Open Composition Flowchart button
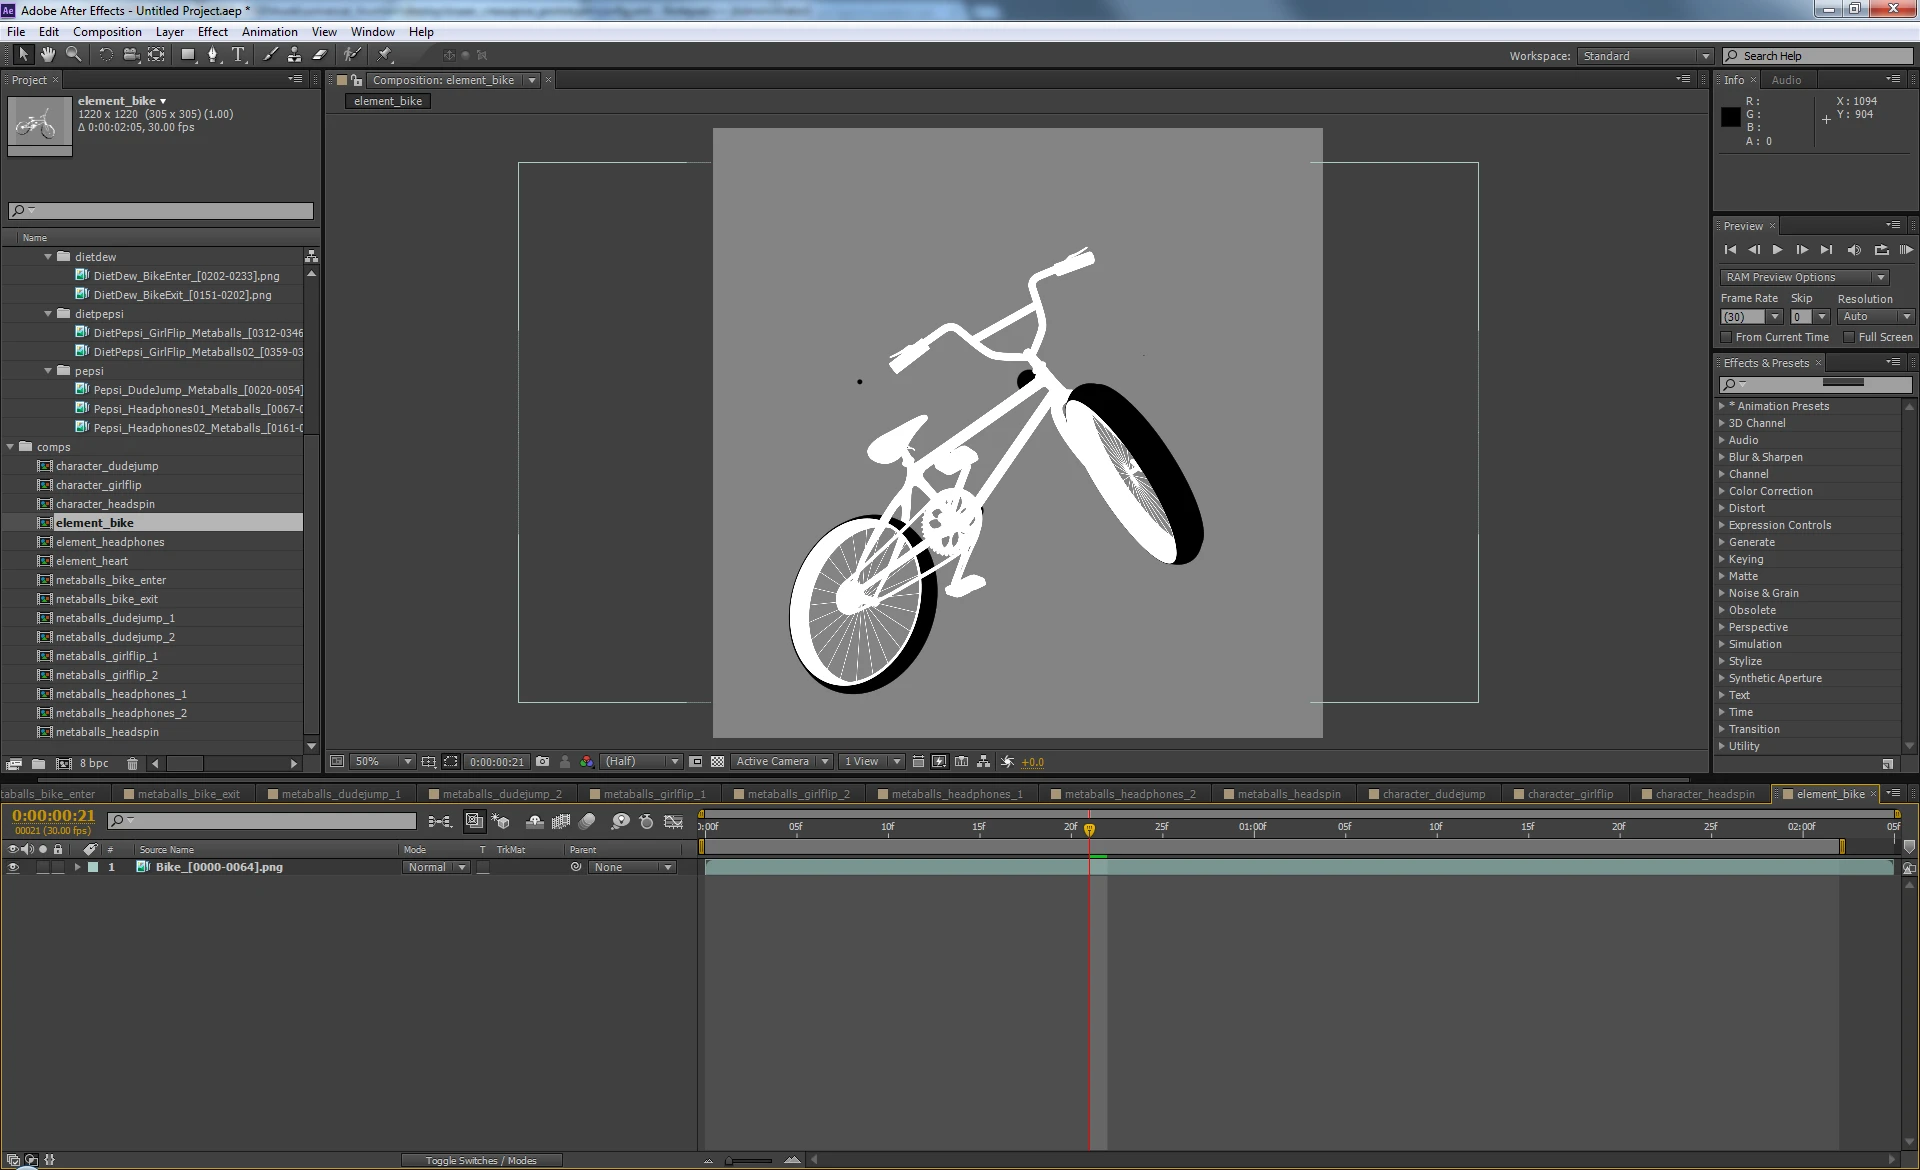 click(x=984, y=761)
